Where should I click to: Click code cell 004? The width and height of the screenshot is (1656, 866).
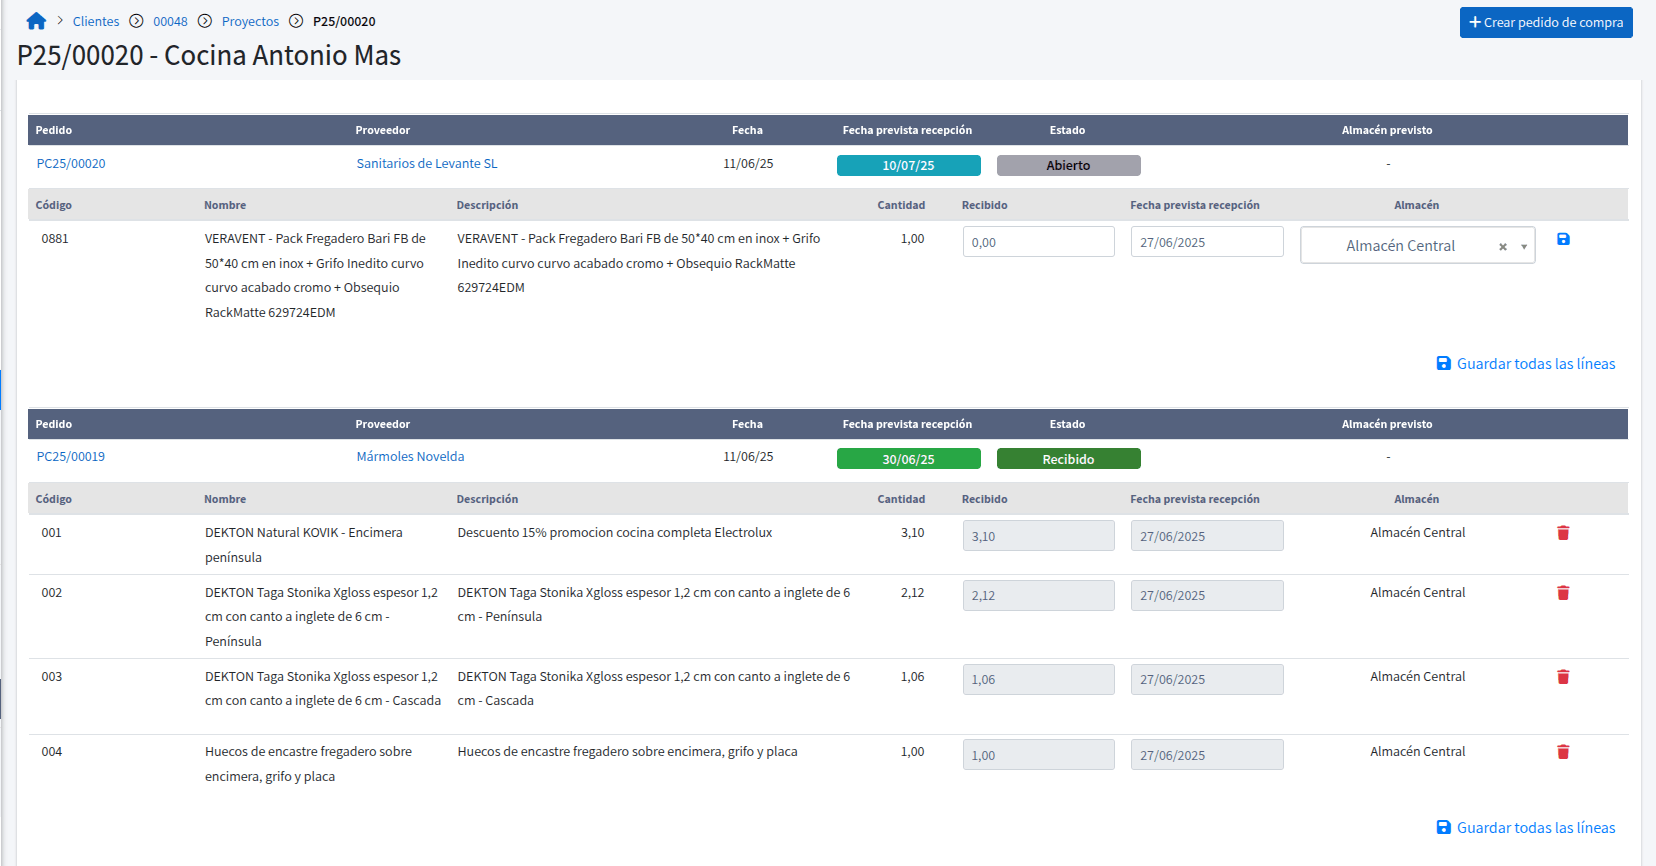coord(51,752)
